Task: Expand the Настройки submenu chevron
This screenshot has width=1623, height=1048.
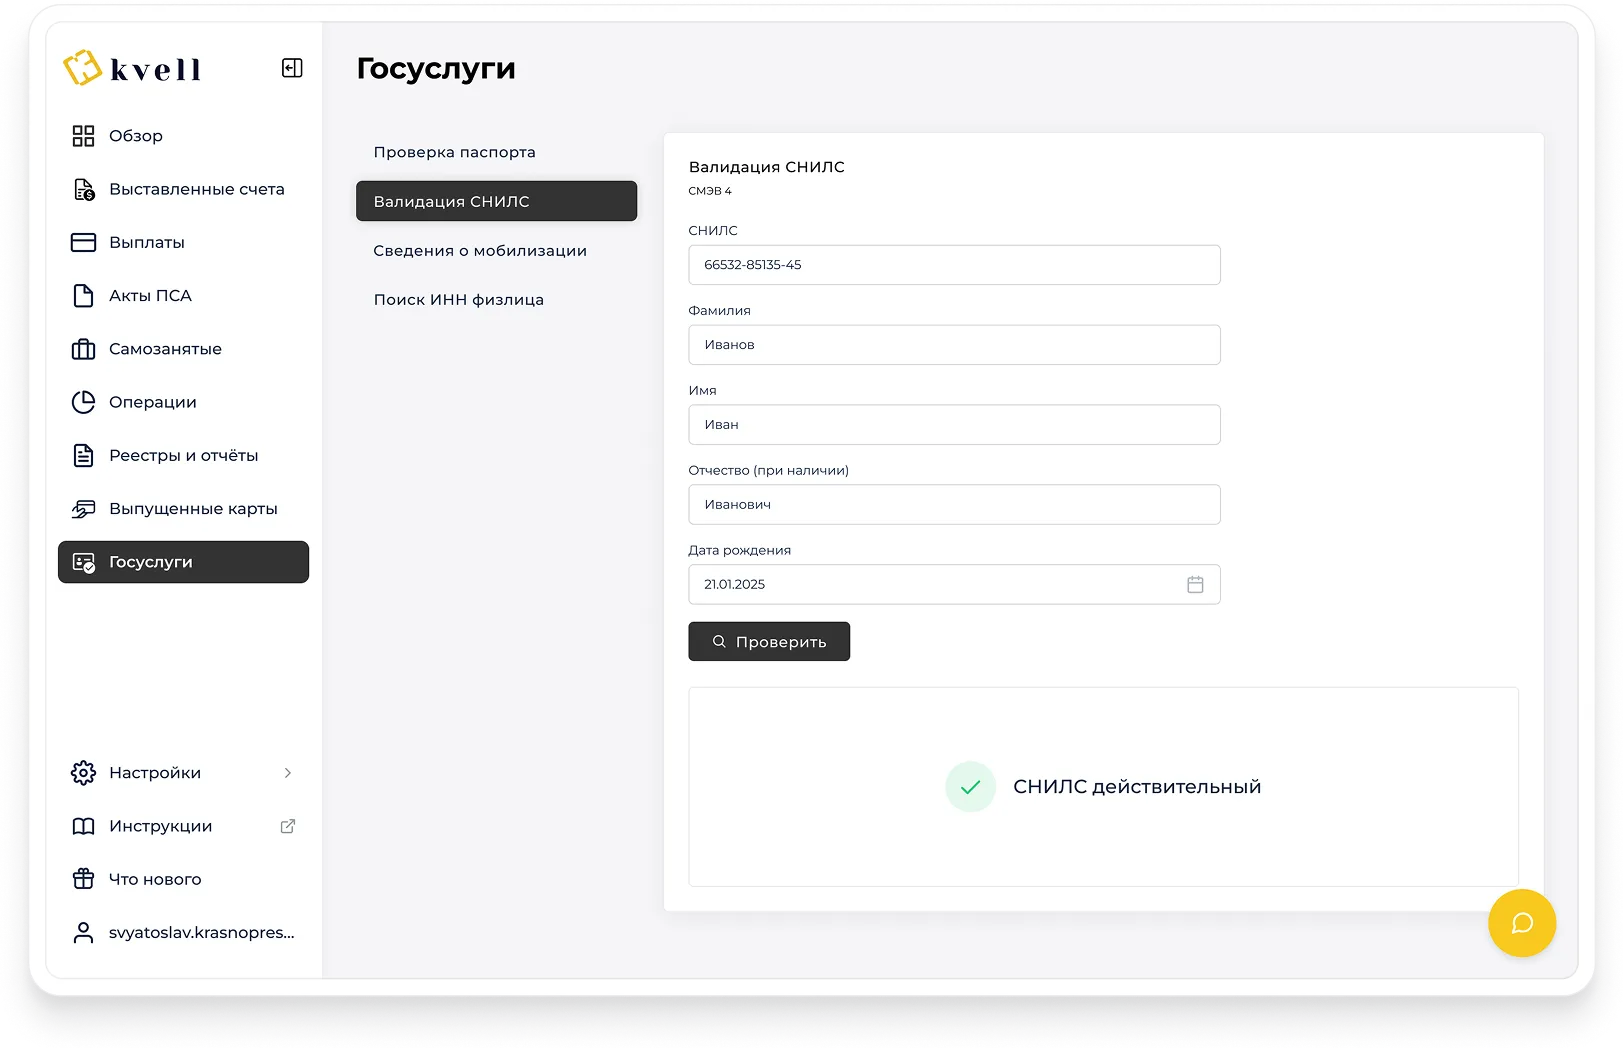Action: click(x=288, y=773)
